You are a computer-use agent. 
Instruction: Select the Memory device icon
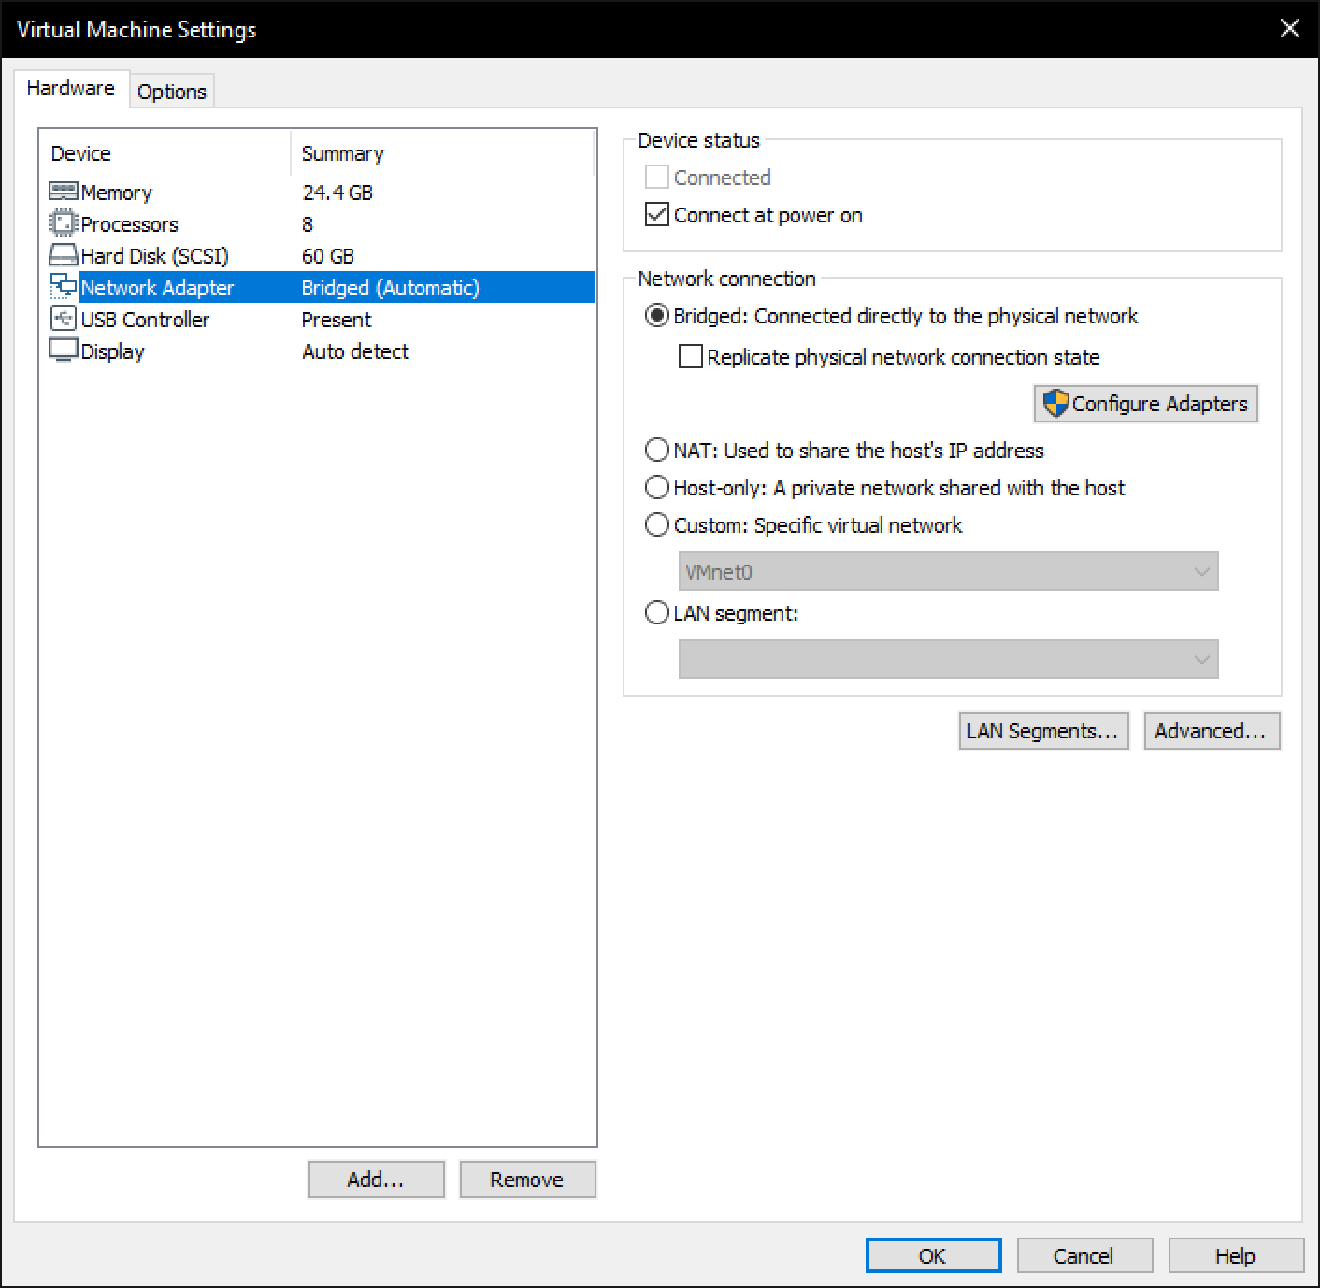pyautogui.click(x=63, y=191)
